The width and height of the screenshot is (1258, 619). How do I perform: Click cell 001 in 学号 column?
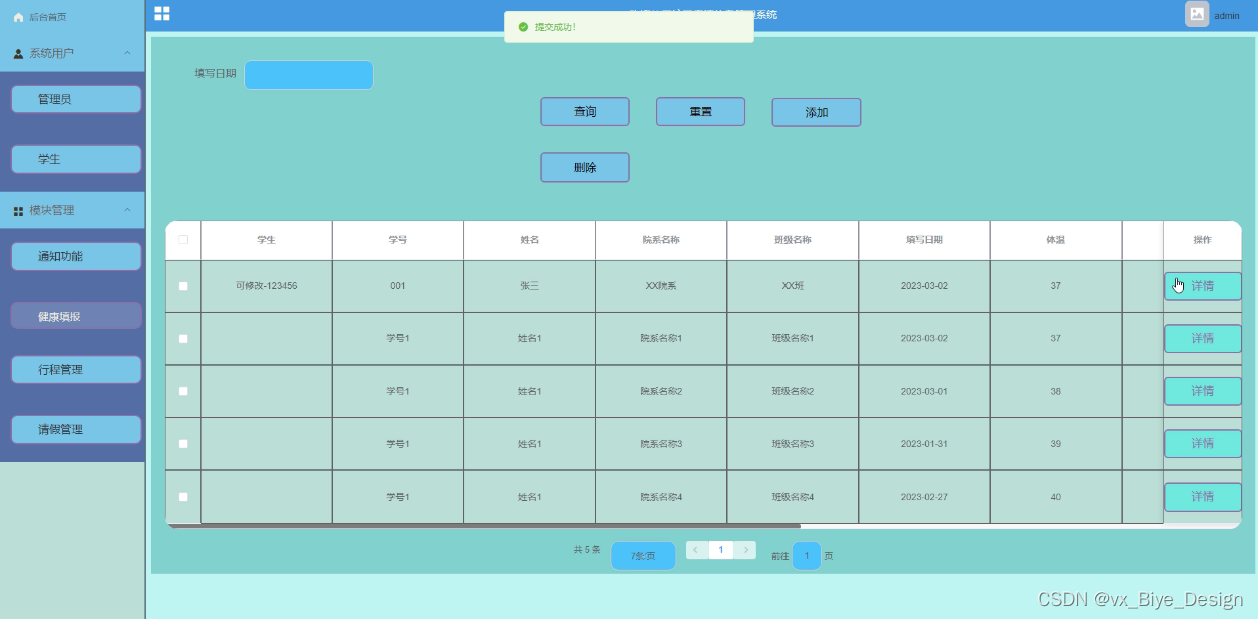coord(398,286)
